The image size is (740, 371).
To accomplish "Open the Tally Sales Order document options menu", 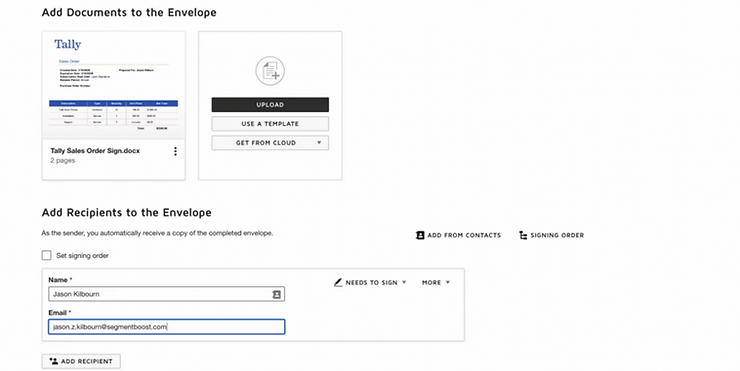I will click(175, 151).
